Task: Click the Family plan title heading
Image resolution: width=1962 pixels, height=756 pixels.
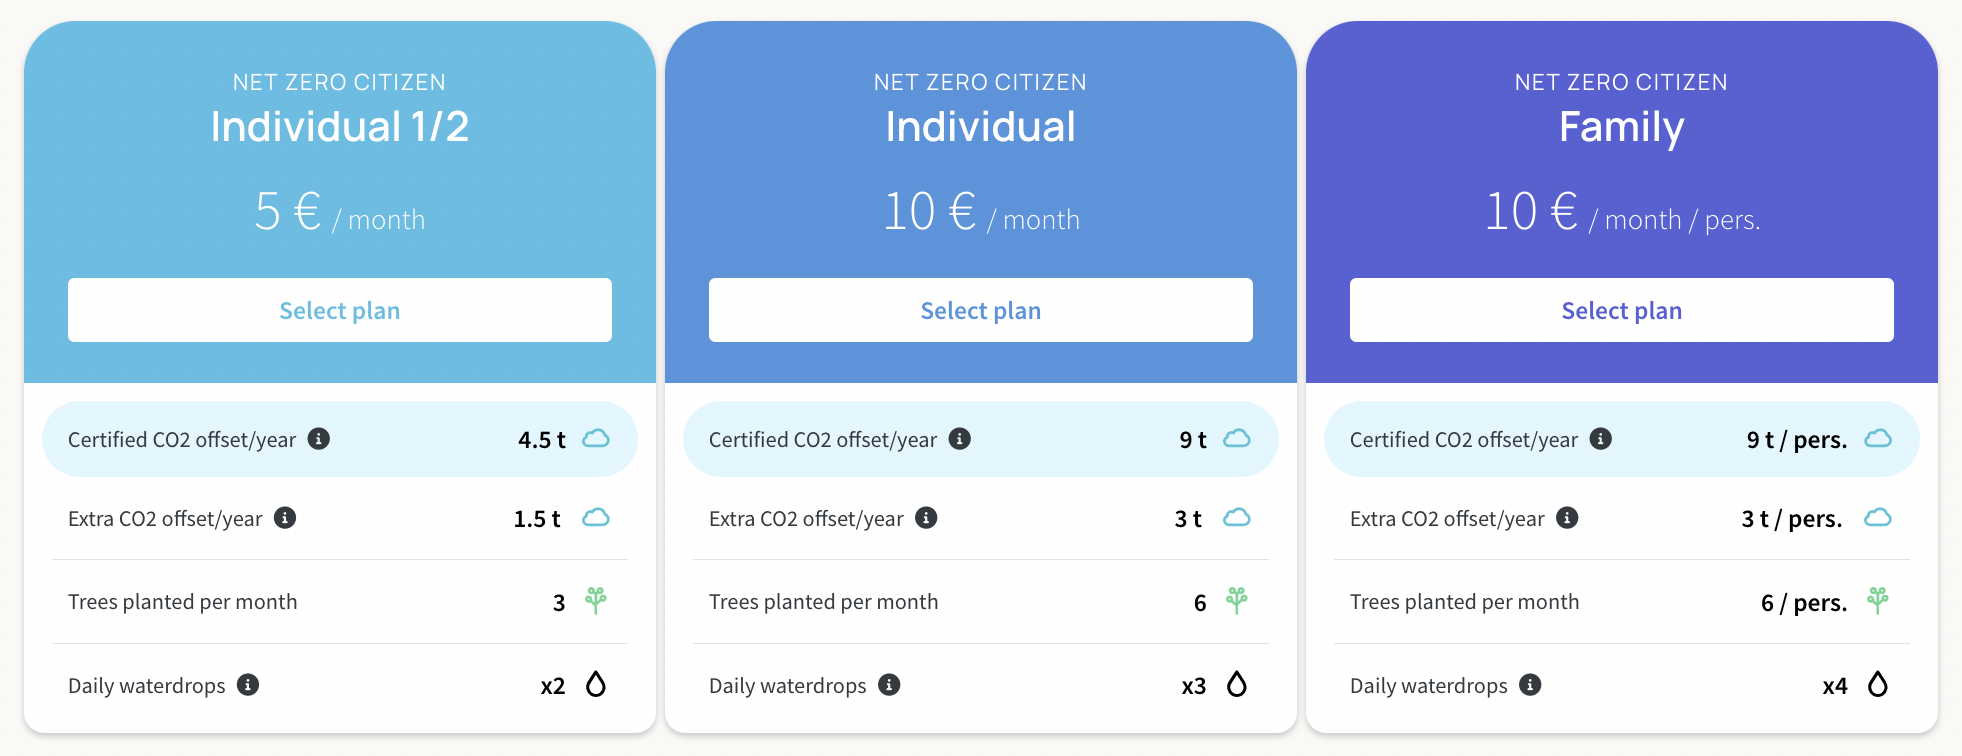Action: pos(1622,127)
